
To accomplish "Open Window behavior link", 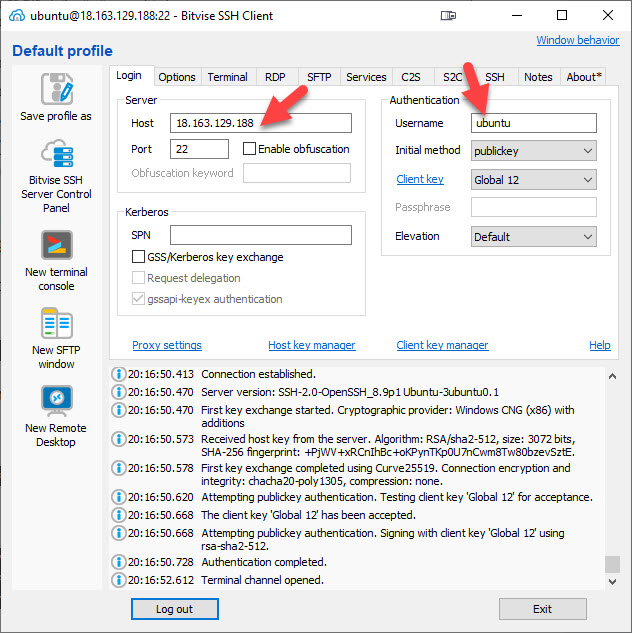I will coord(578,40).
